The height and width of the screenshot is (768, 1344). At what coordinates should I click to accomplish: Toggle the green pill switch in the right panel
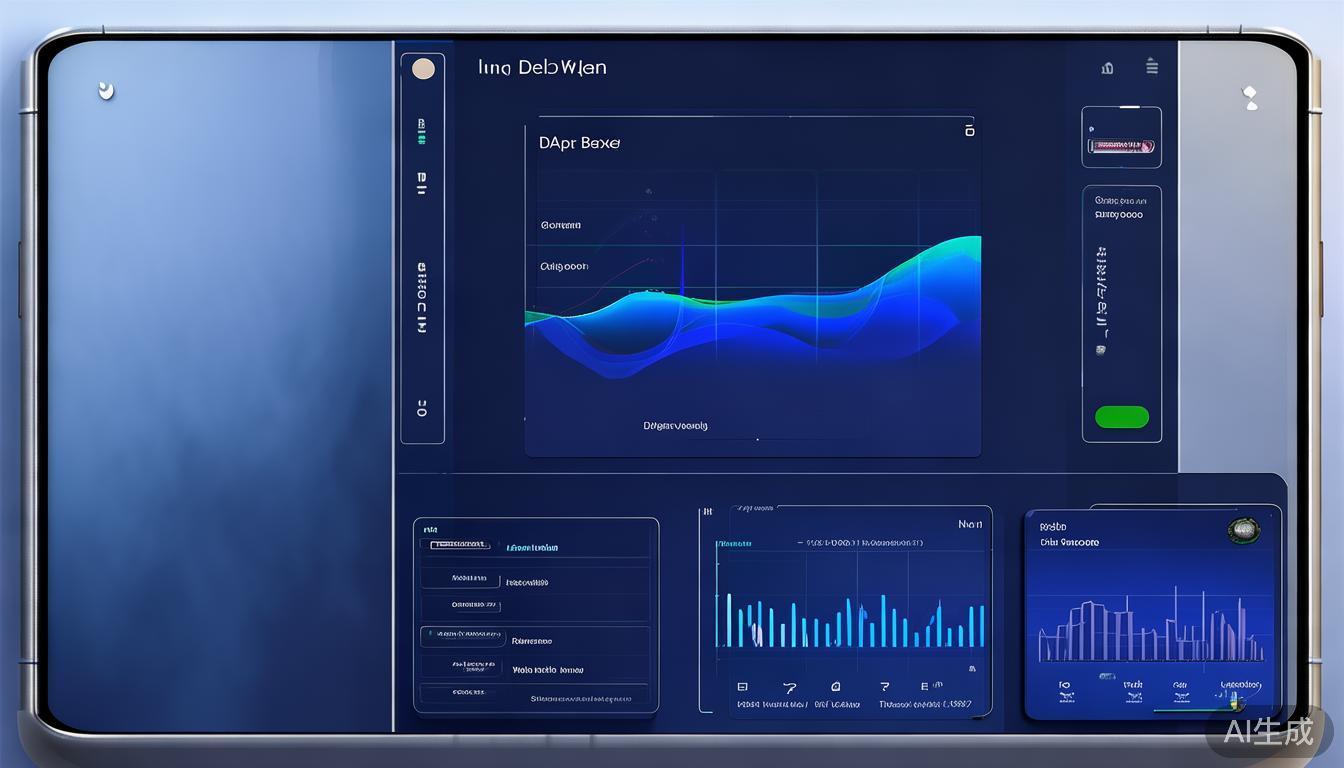1121,417
